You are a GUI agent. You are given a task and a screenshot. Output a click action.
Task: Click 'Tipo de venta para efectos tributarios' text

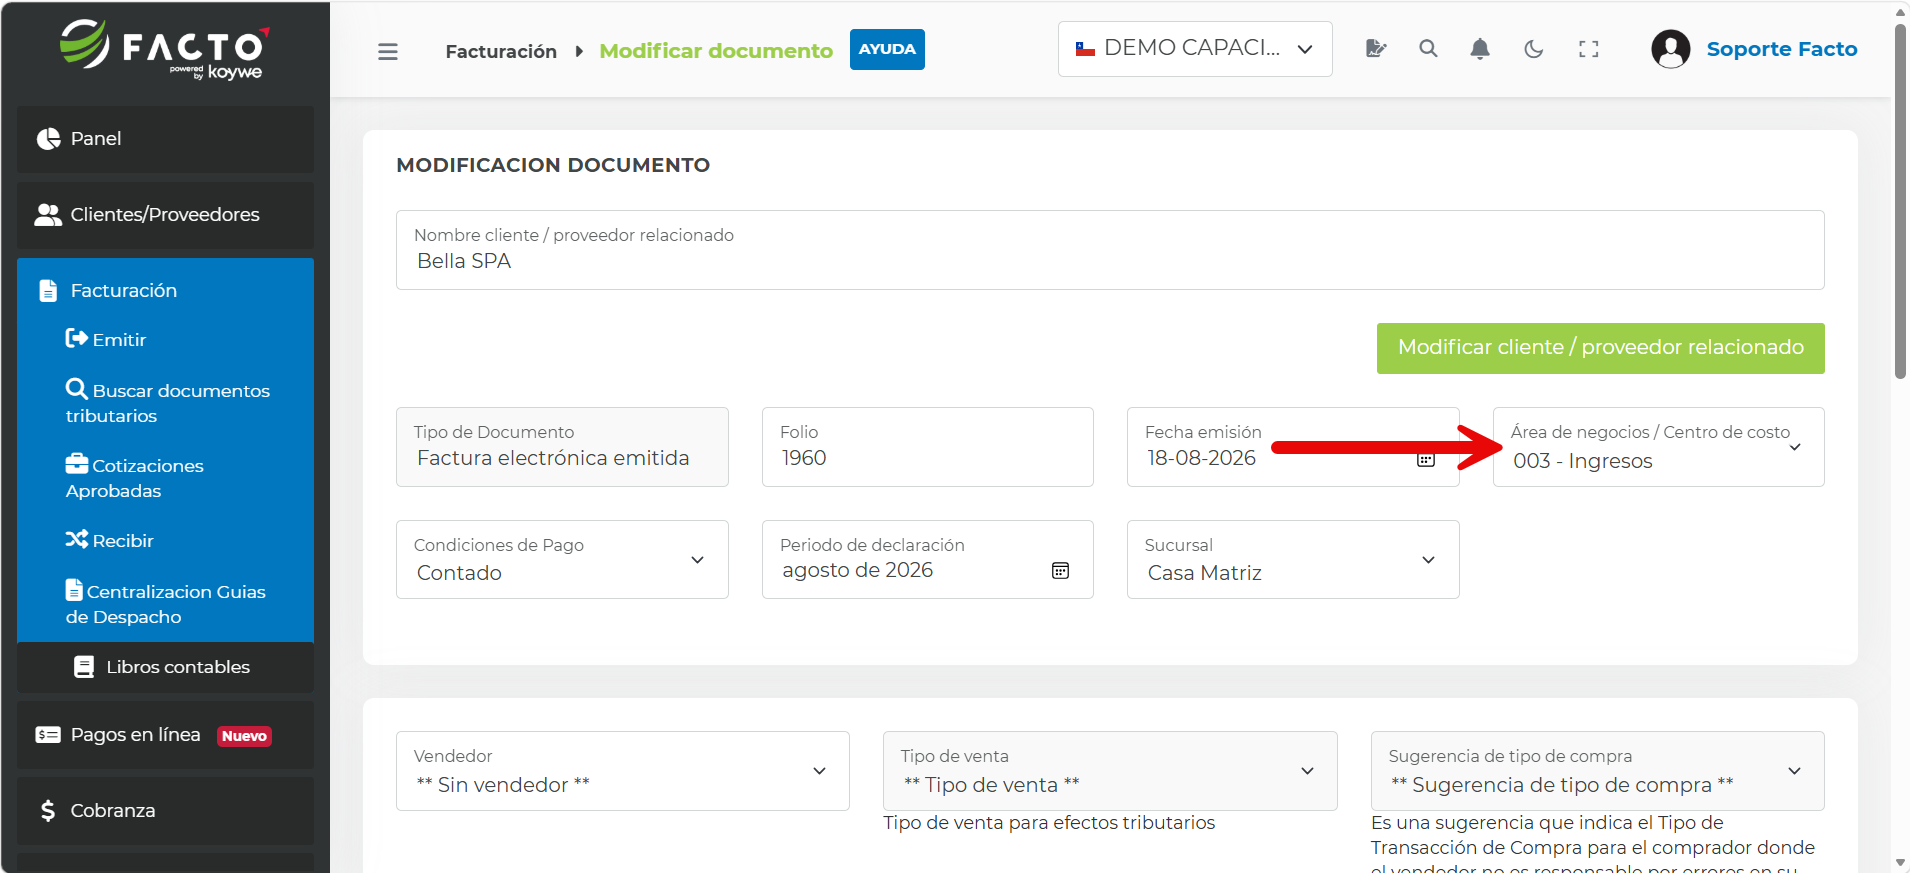[1049, 823]
